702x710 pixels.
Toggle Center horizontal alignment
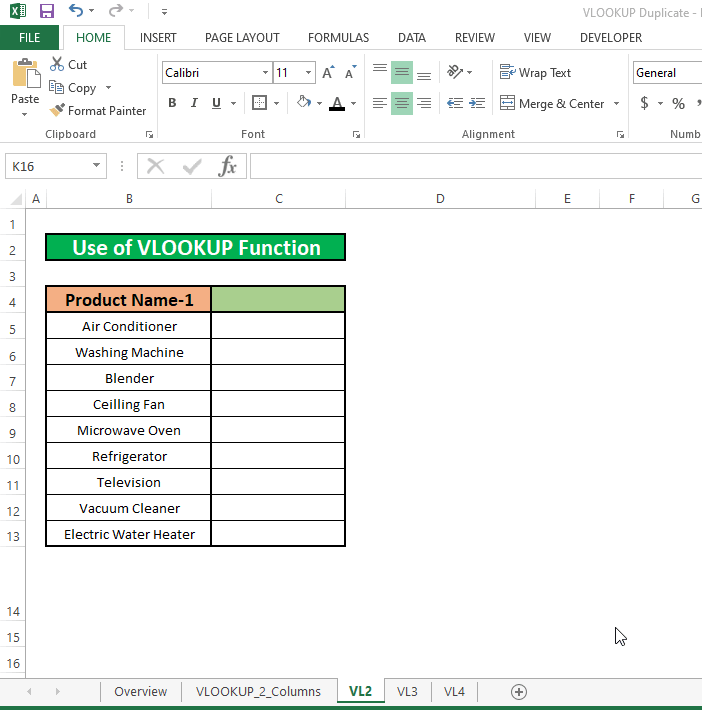click(x=402, y=103)
